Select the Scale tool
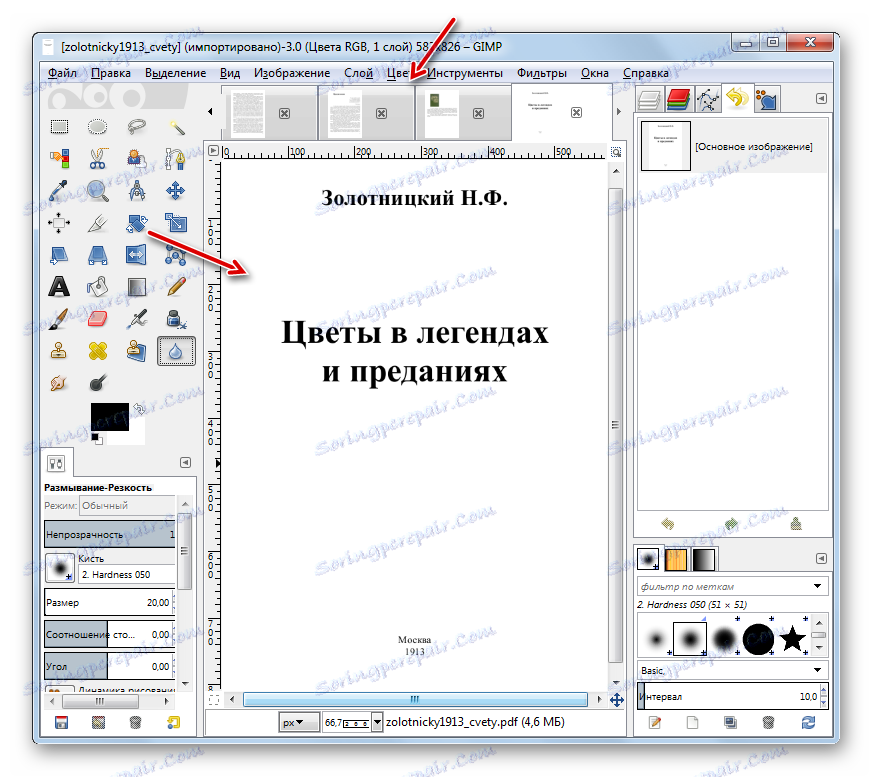 pos(176,223)
